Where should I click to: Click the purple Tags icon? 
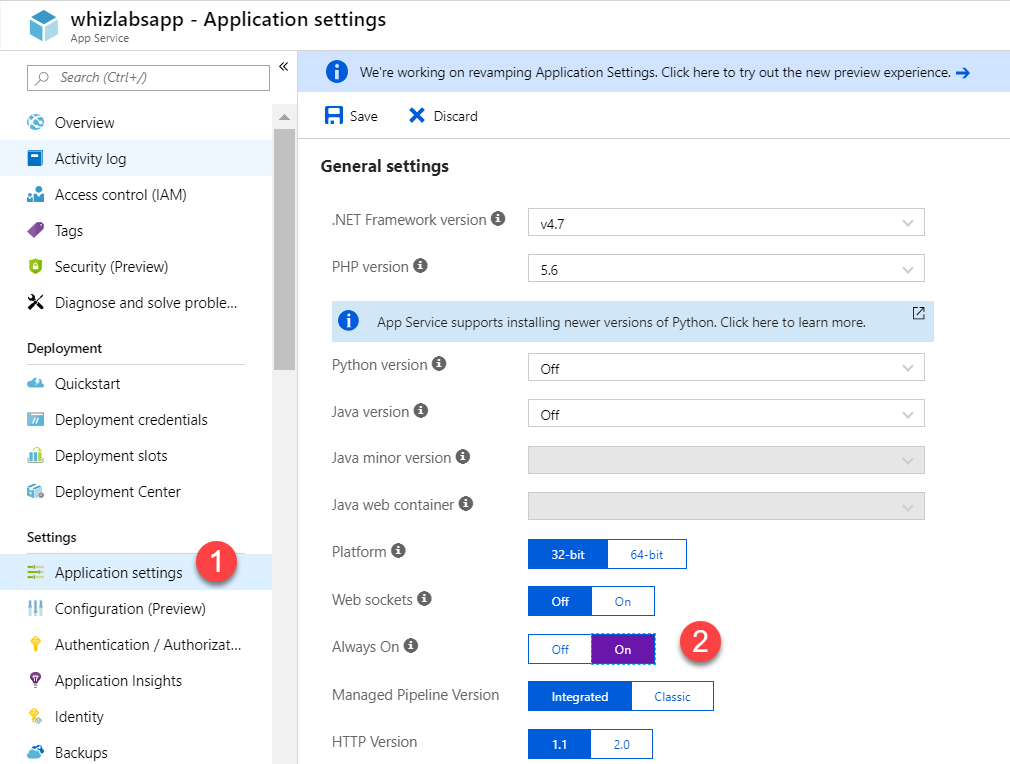(x=35, y=230)
